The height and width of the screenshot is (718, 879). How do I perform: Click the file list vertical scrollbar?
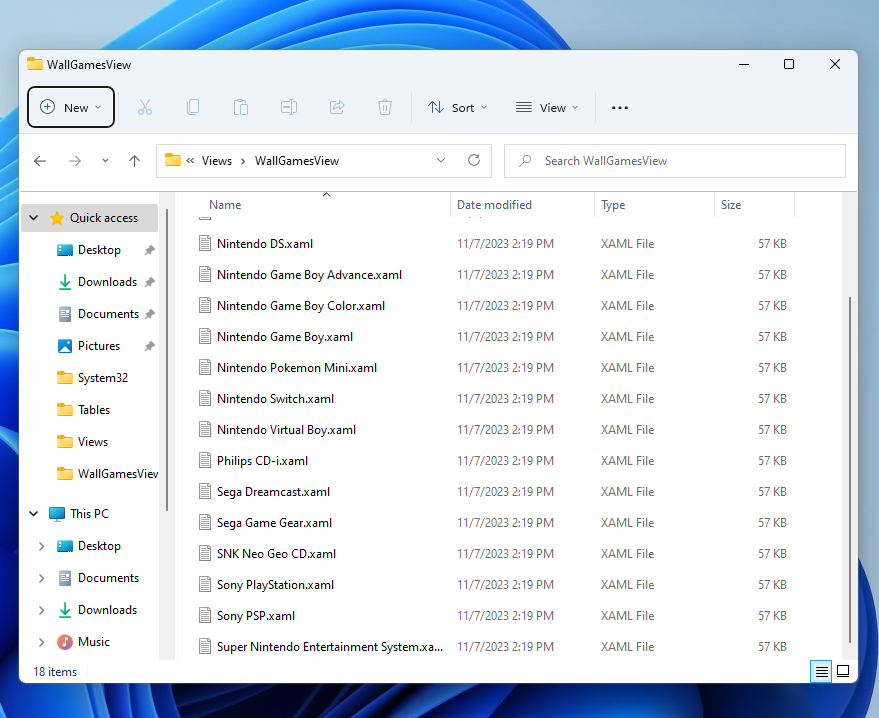tap(850, 470)
